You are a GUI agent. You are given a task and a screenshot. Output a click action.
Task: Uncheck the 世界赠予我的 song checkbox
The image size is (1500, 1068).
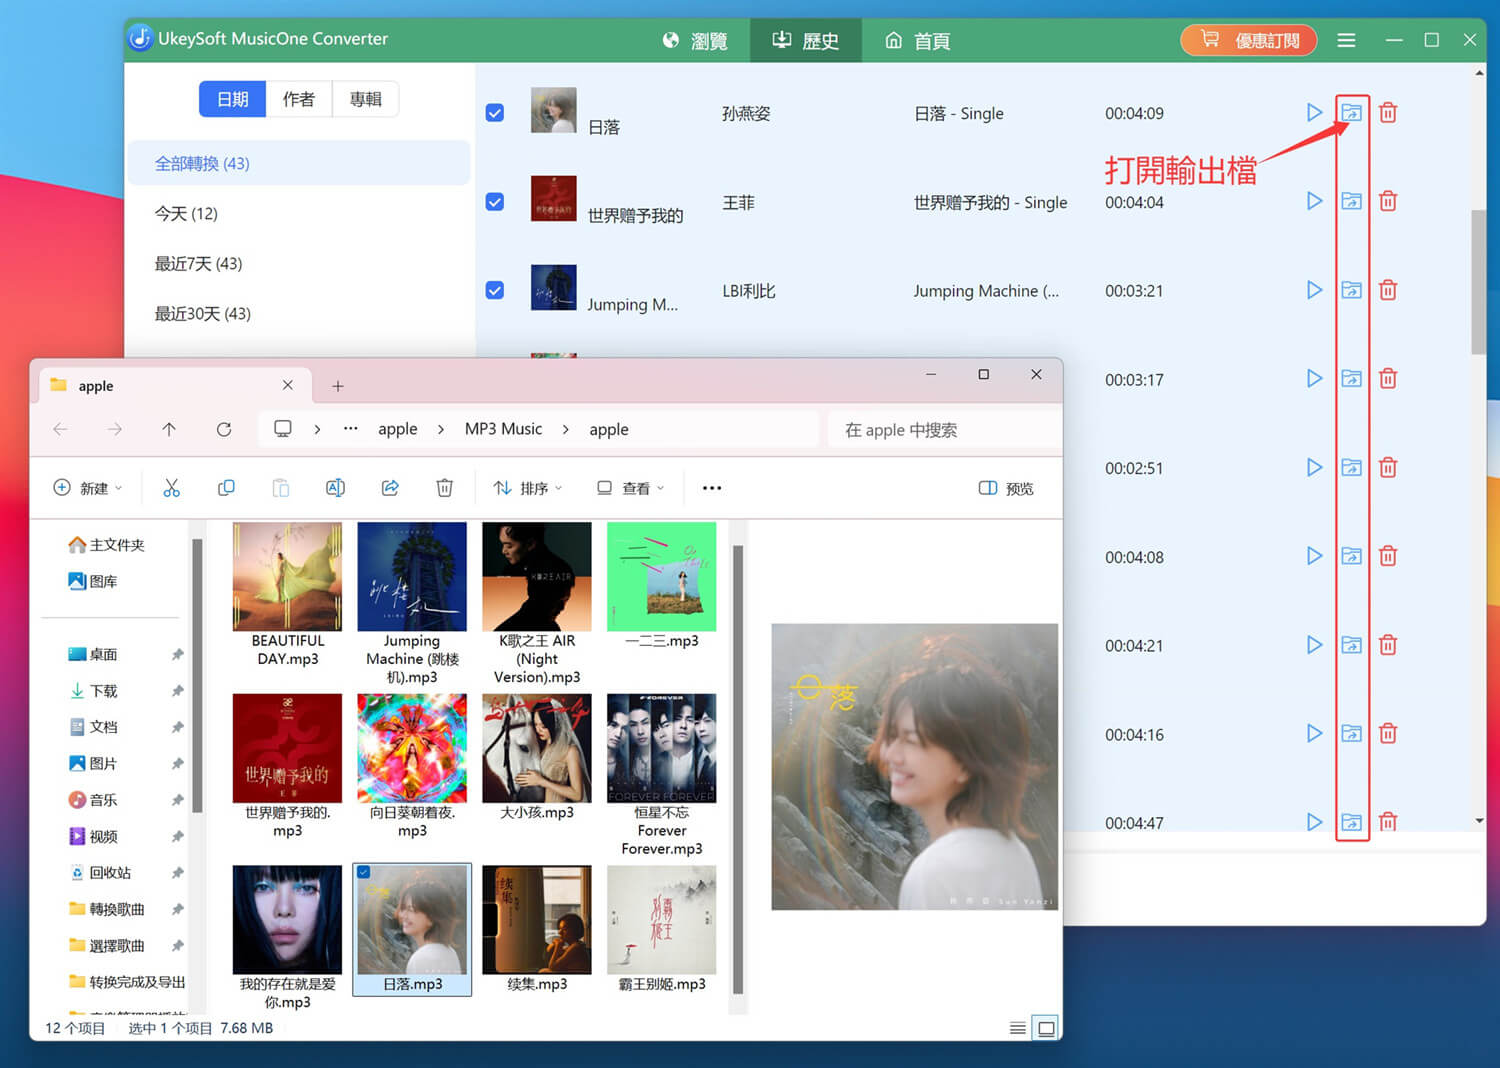495,202
